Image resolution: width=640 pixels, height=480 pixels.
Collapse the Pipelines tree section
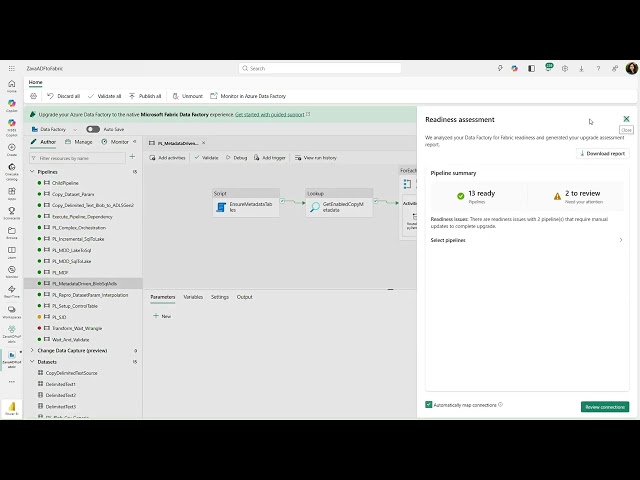pos(32,172)
